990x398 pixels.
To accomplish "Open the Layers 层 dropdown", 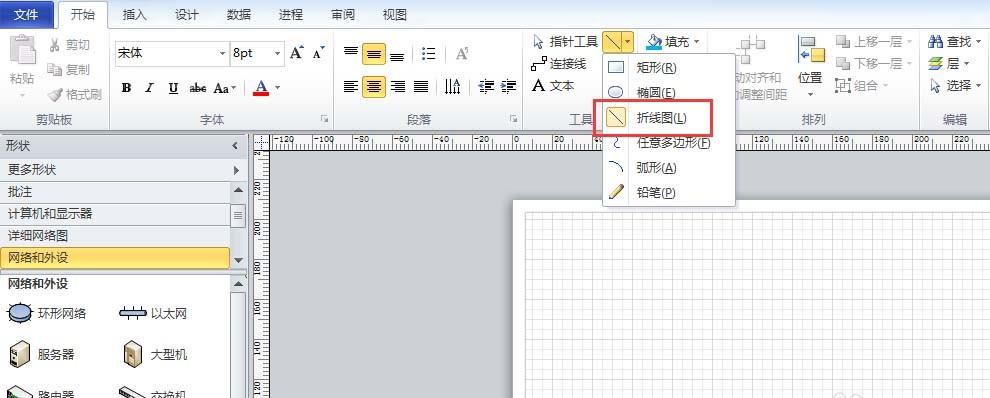I will coord(948,63).
